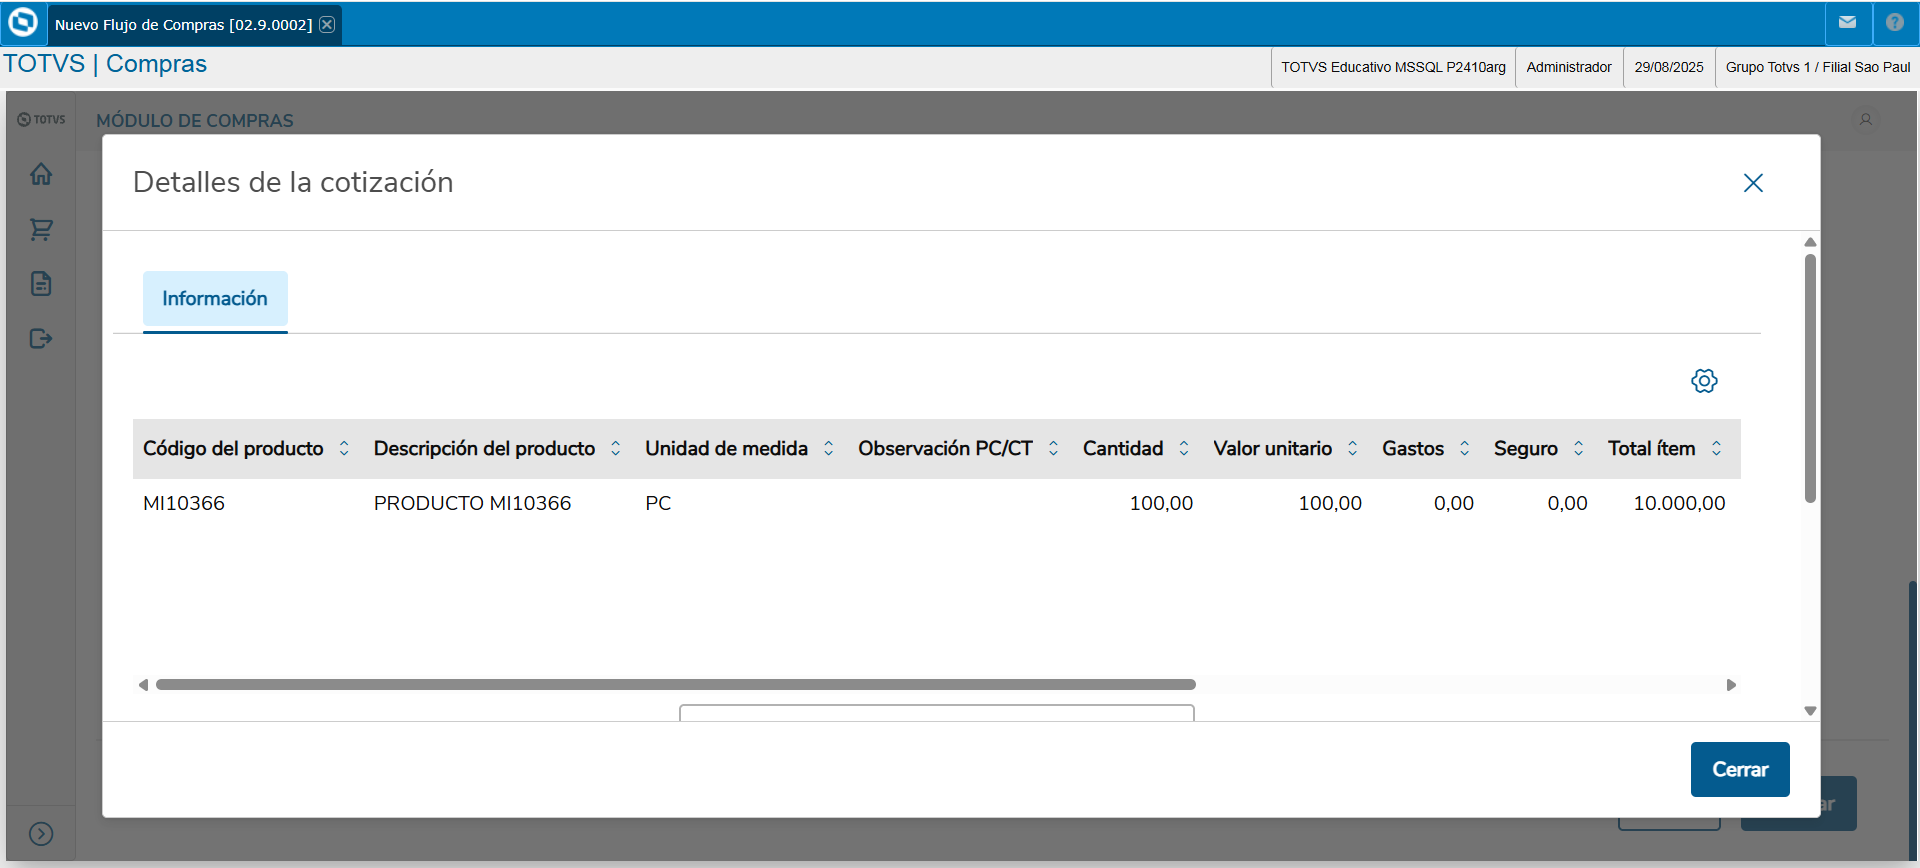Open the mail icon in top bar

click(1847, 22)
